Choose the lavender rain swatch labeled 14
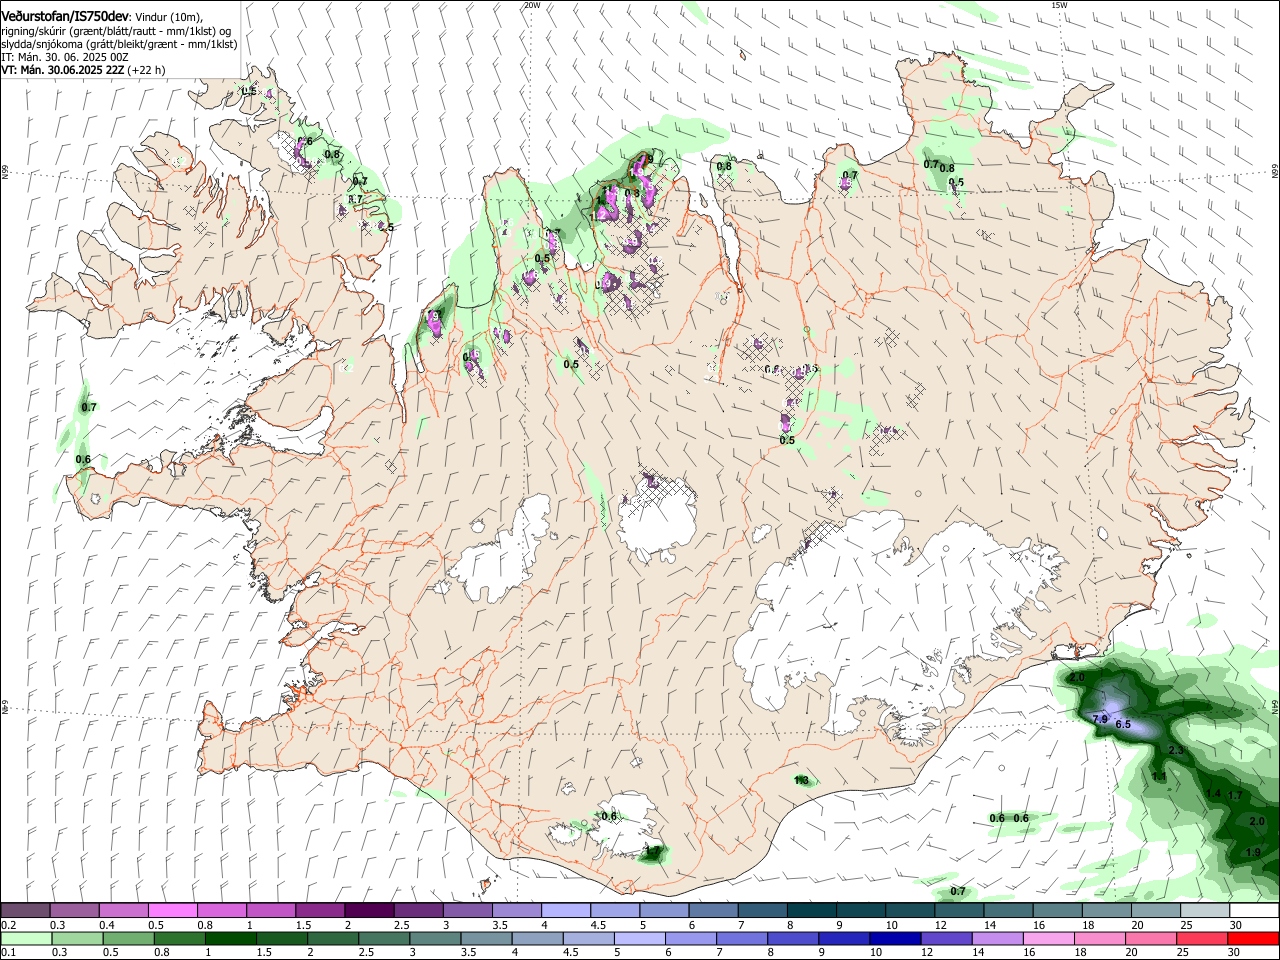Viewport: 1280px width, 960px height. 997,938
